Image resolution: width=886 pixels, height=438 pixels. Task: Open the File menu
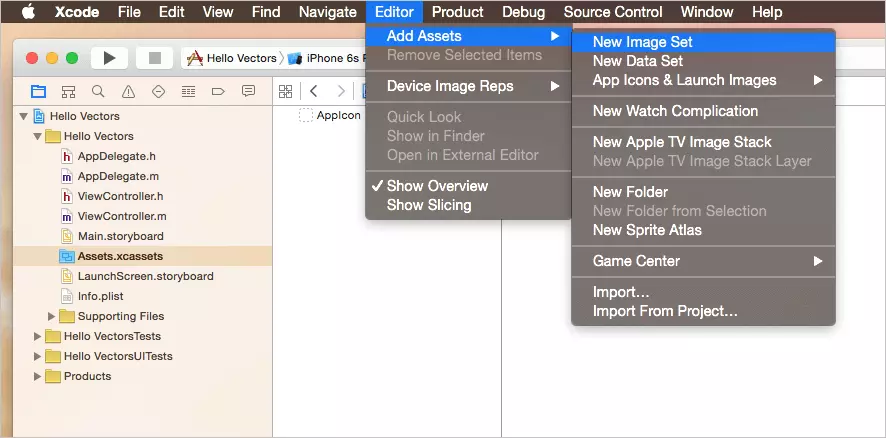pyautogui.click(x=129, y=12)
